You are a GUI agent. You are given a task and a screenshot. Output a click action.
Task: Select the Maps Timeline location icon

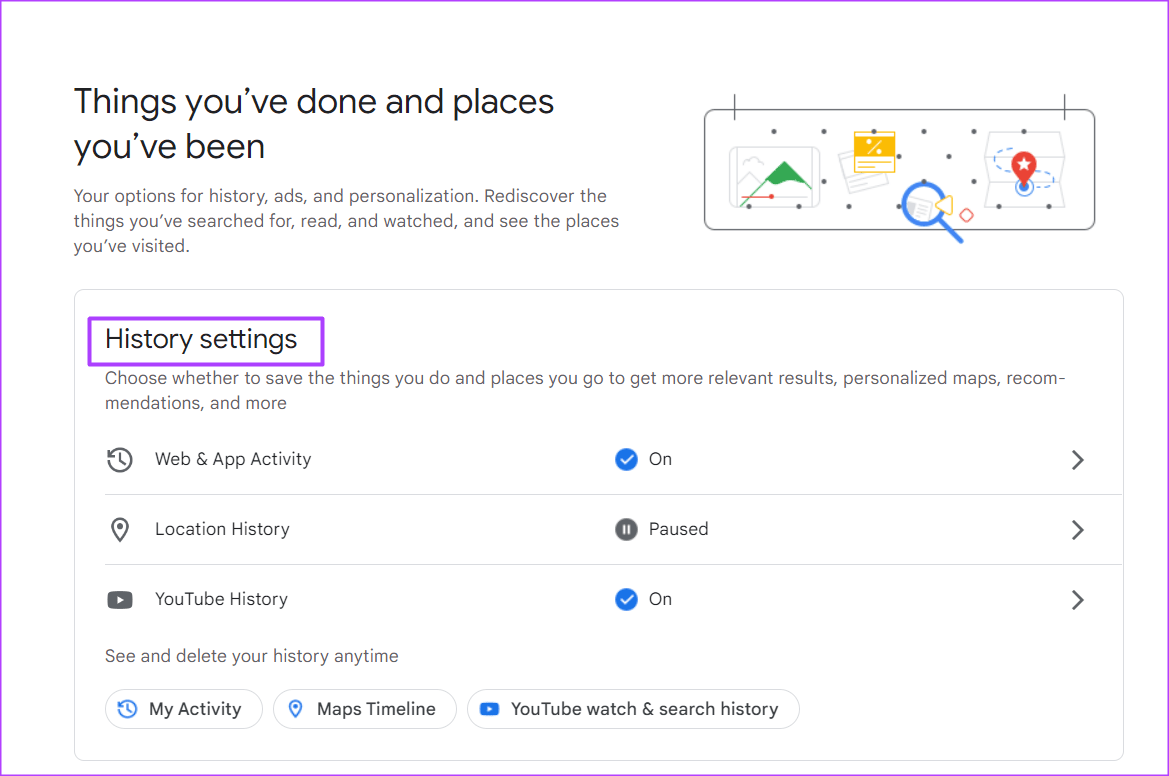[x=296, y=708]
